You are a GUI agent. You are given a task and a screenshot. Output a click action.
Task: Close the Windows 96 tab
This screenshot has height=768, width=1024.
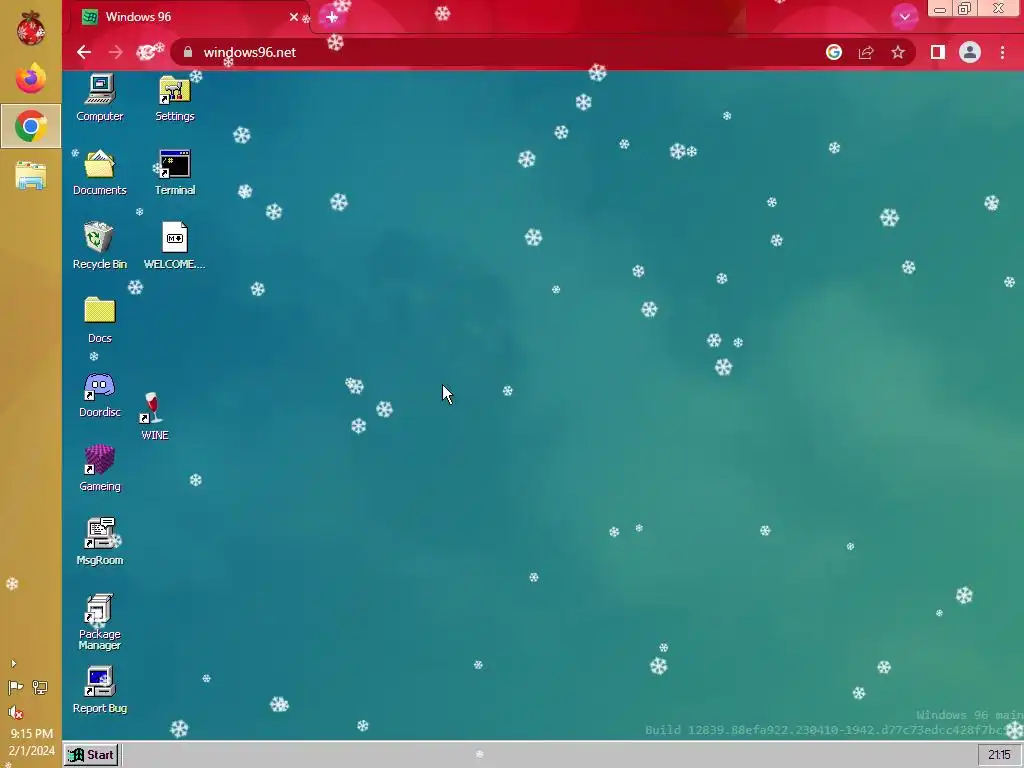(x=294, y=17)
